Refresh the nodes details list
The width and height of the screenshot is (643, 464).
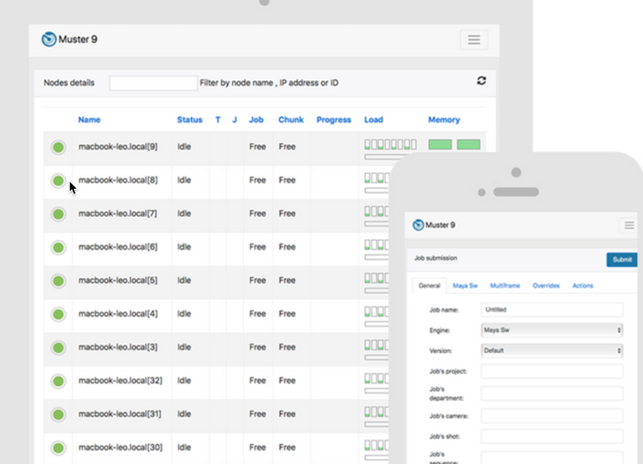pyautogui.click(x=481, y=81)
